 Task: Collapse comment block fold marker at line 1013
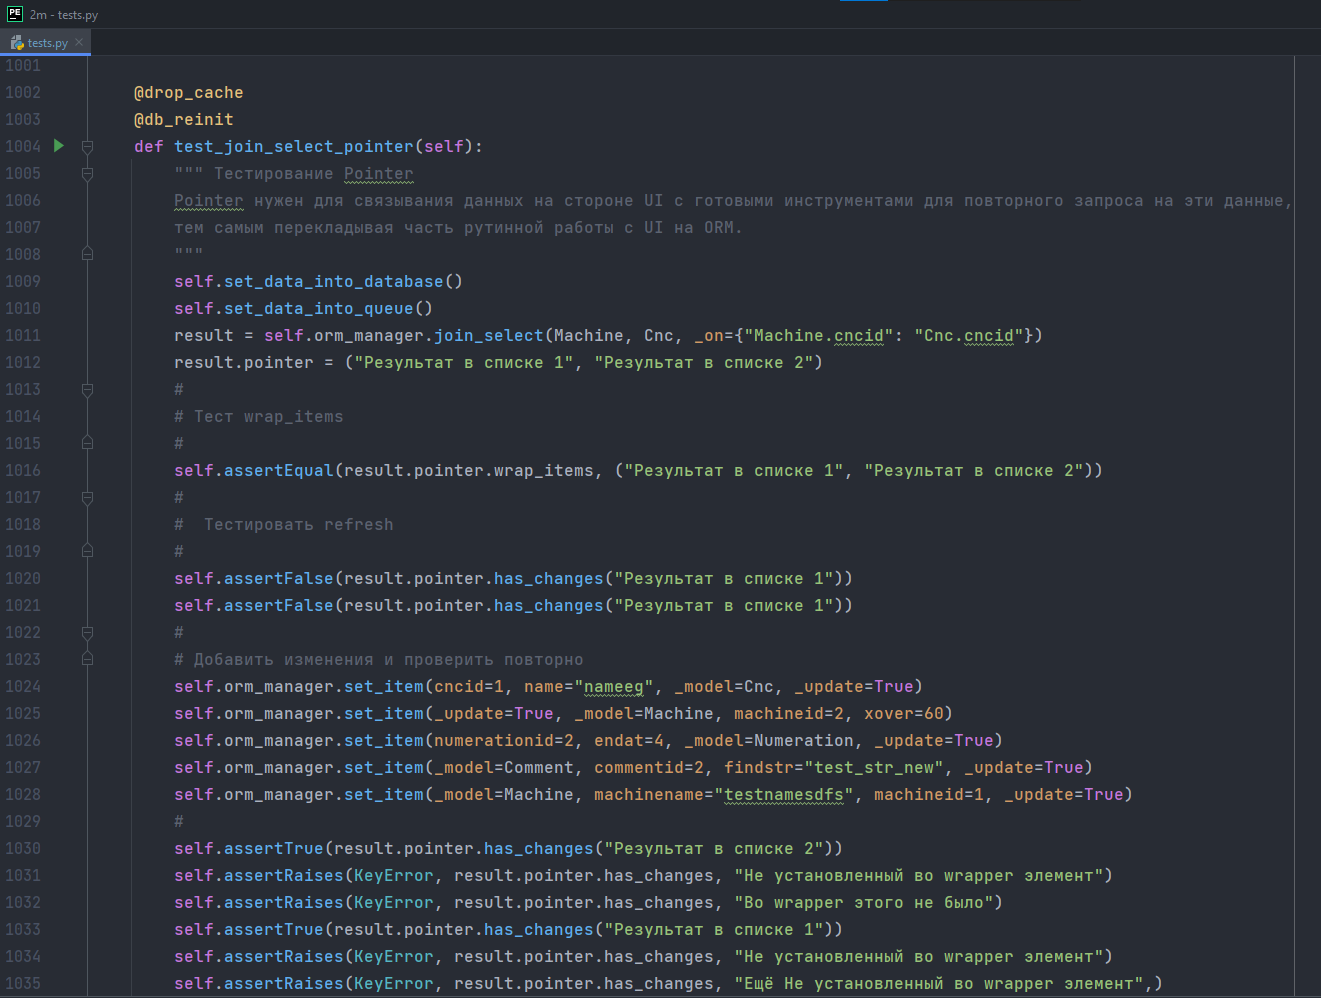[x=87, y=390]
